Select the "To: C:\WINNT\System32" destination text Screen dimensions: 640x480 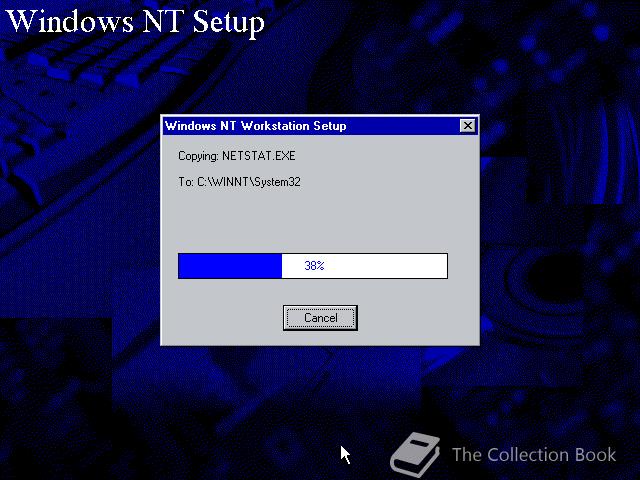[x=239, y=182]
